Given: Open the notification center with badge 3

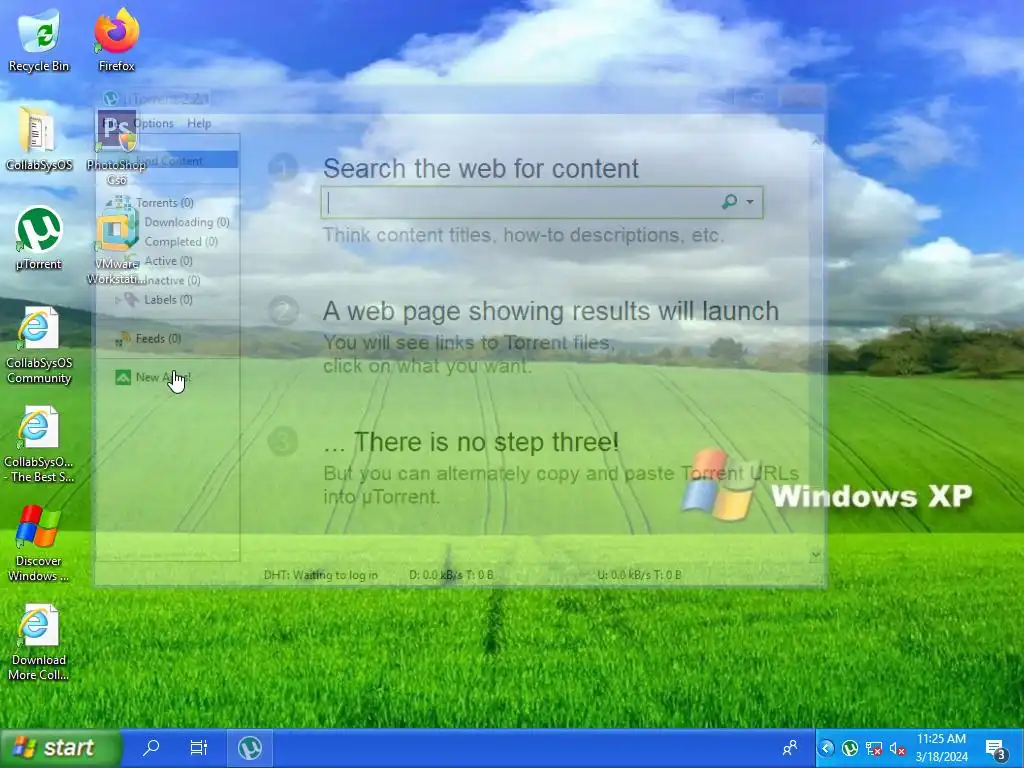Looking at the screenshot, I should (996, 749).
